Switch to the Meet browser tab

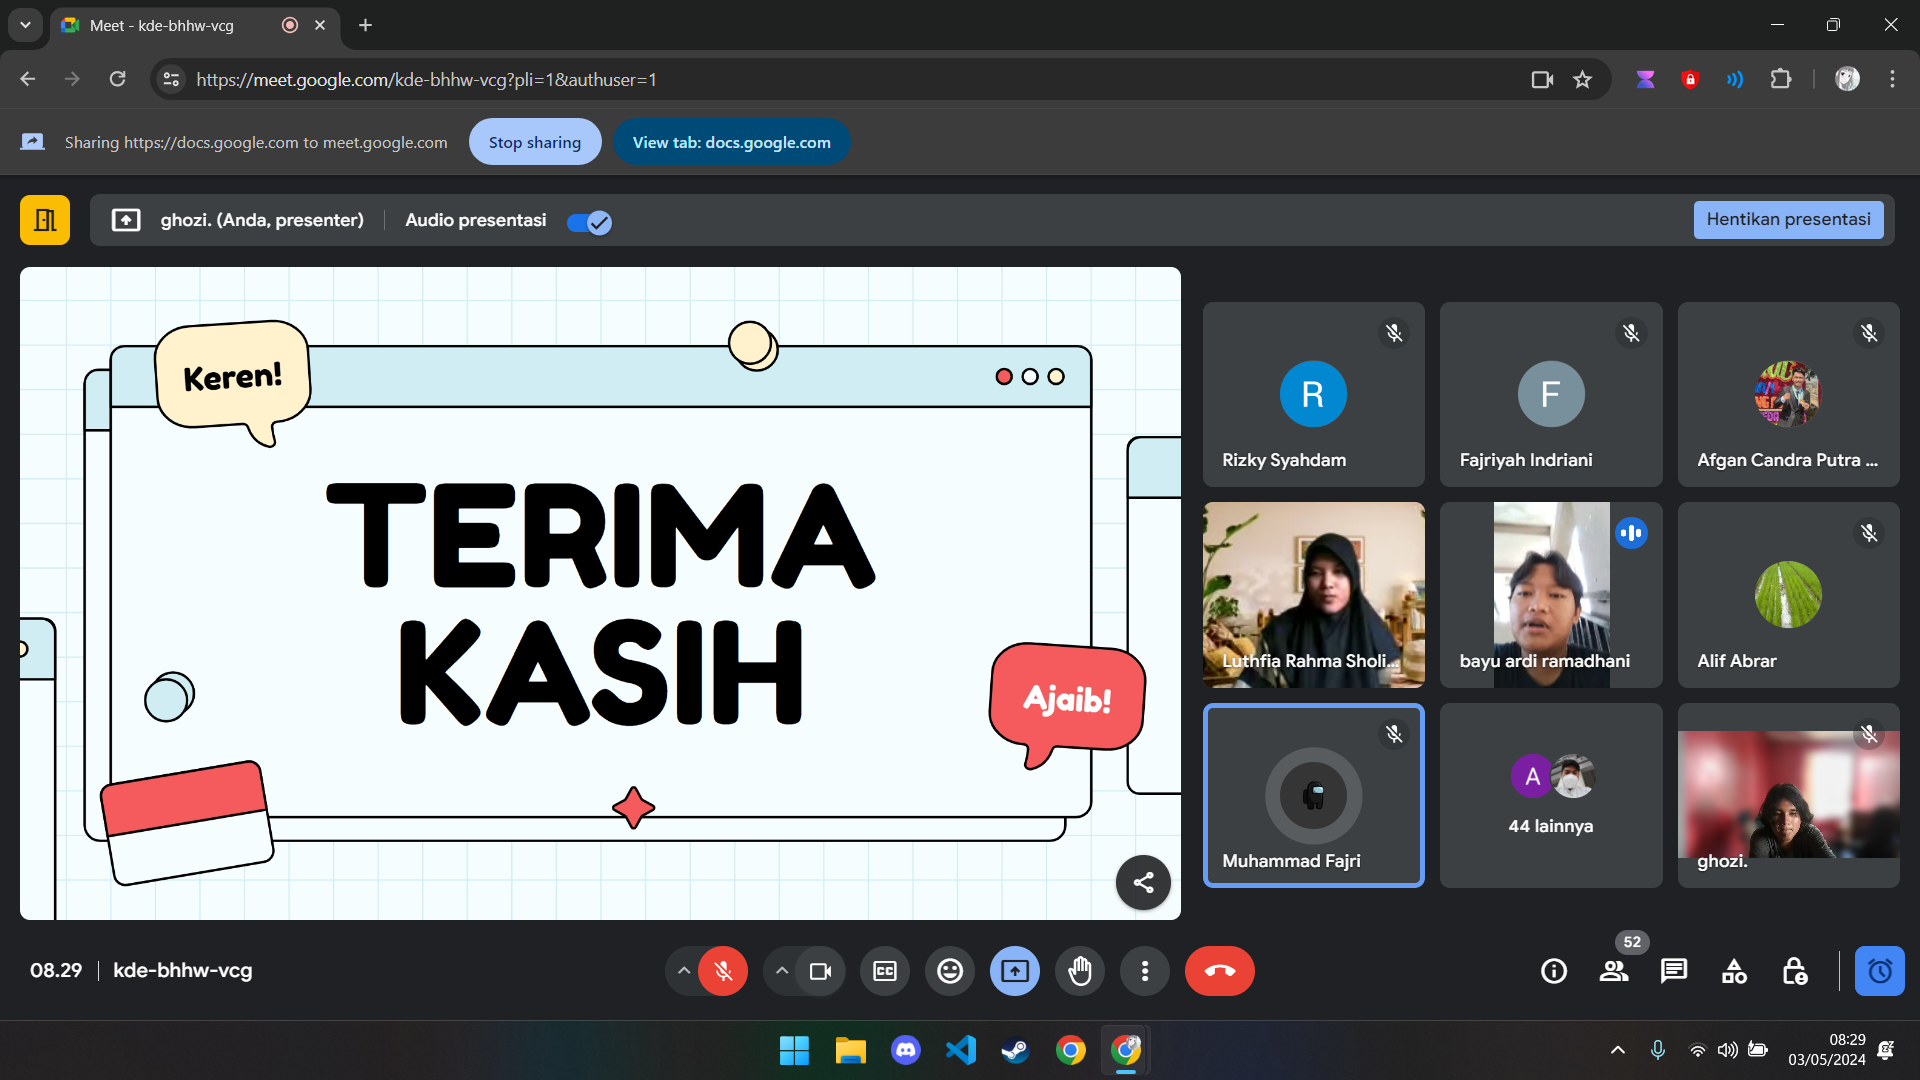(x=162, y=25)
